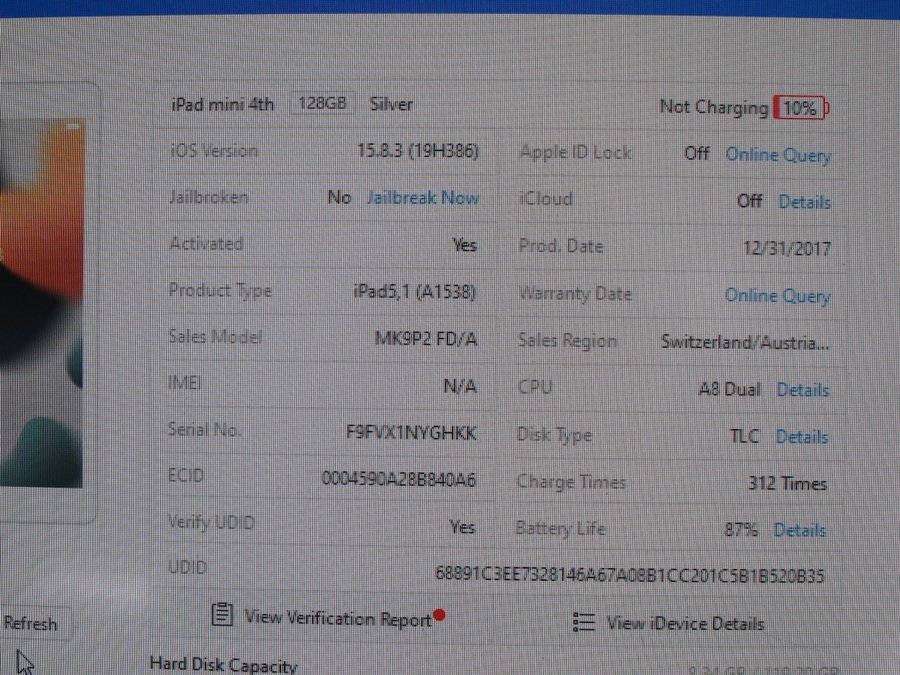Click the verification report document icon
This screenshot has width=900, height=675.
[223, 616]
